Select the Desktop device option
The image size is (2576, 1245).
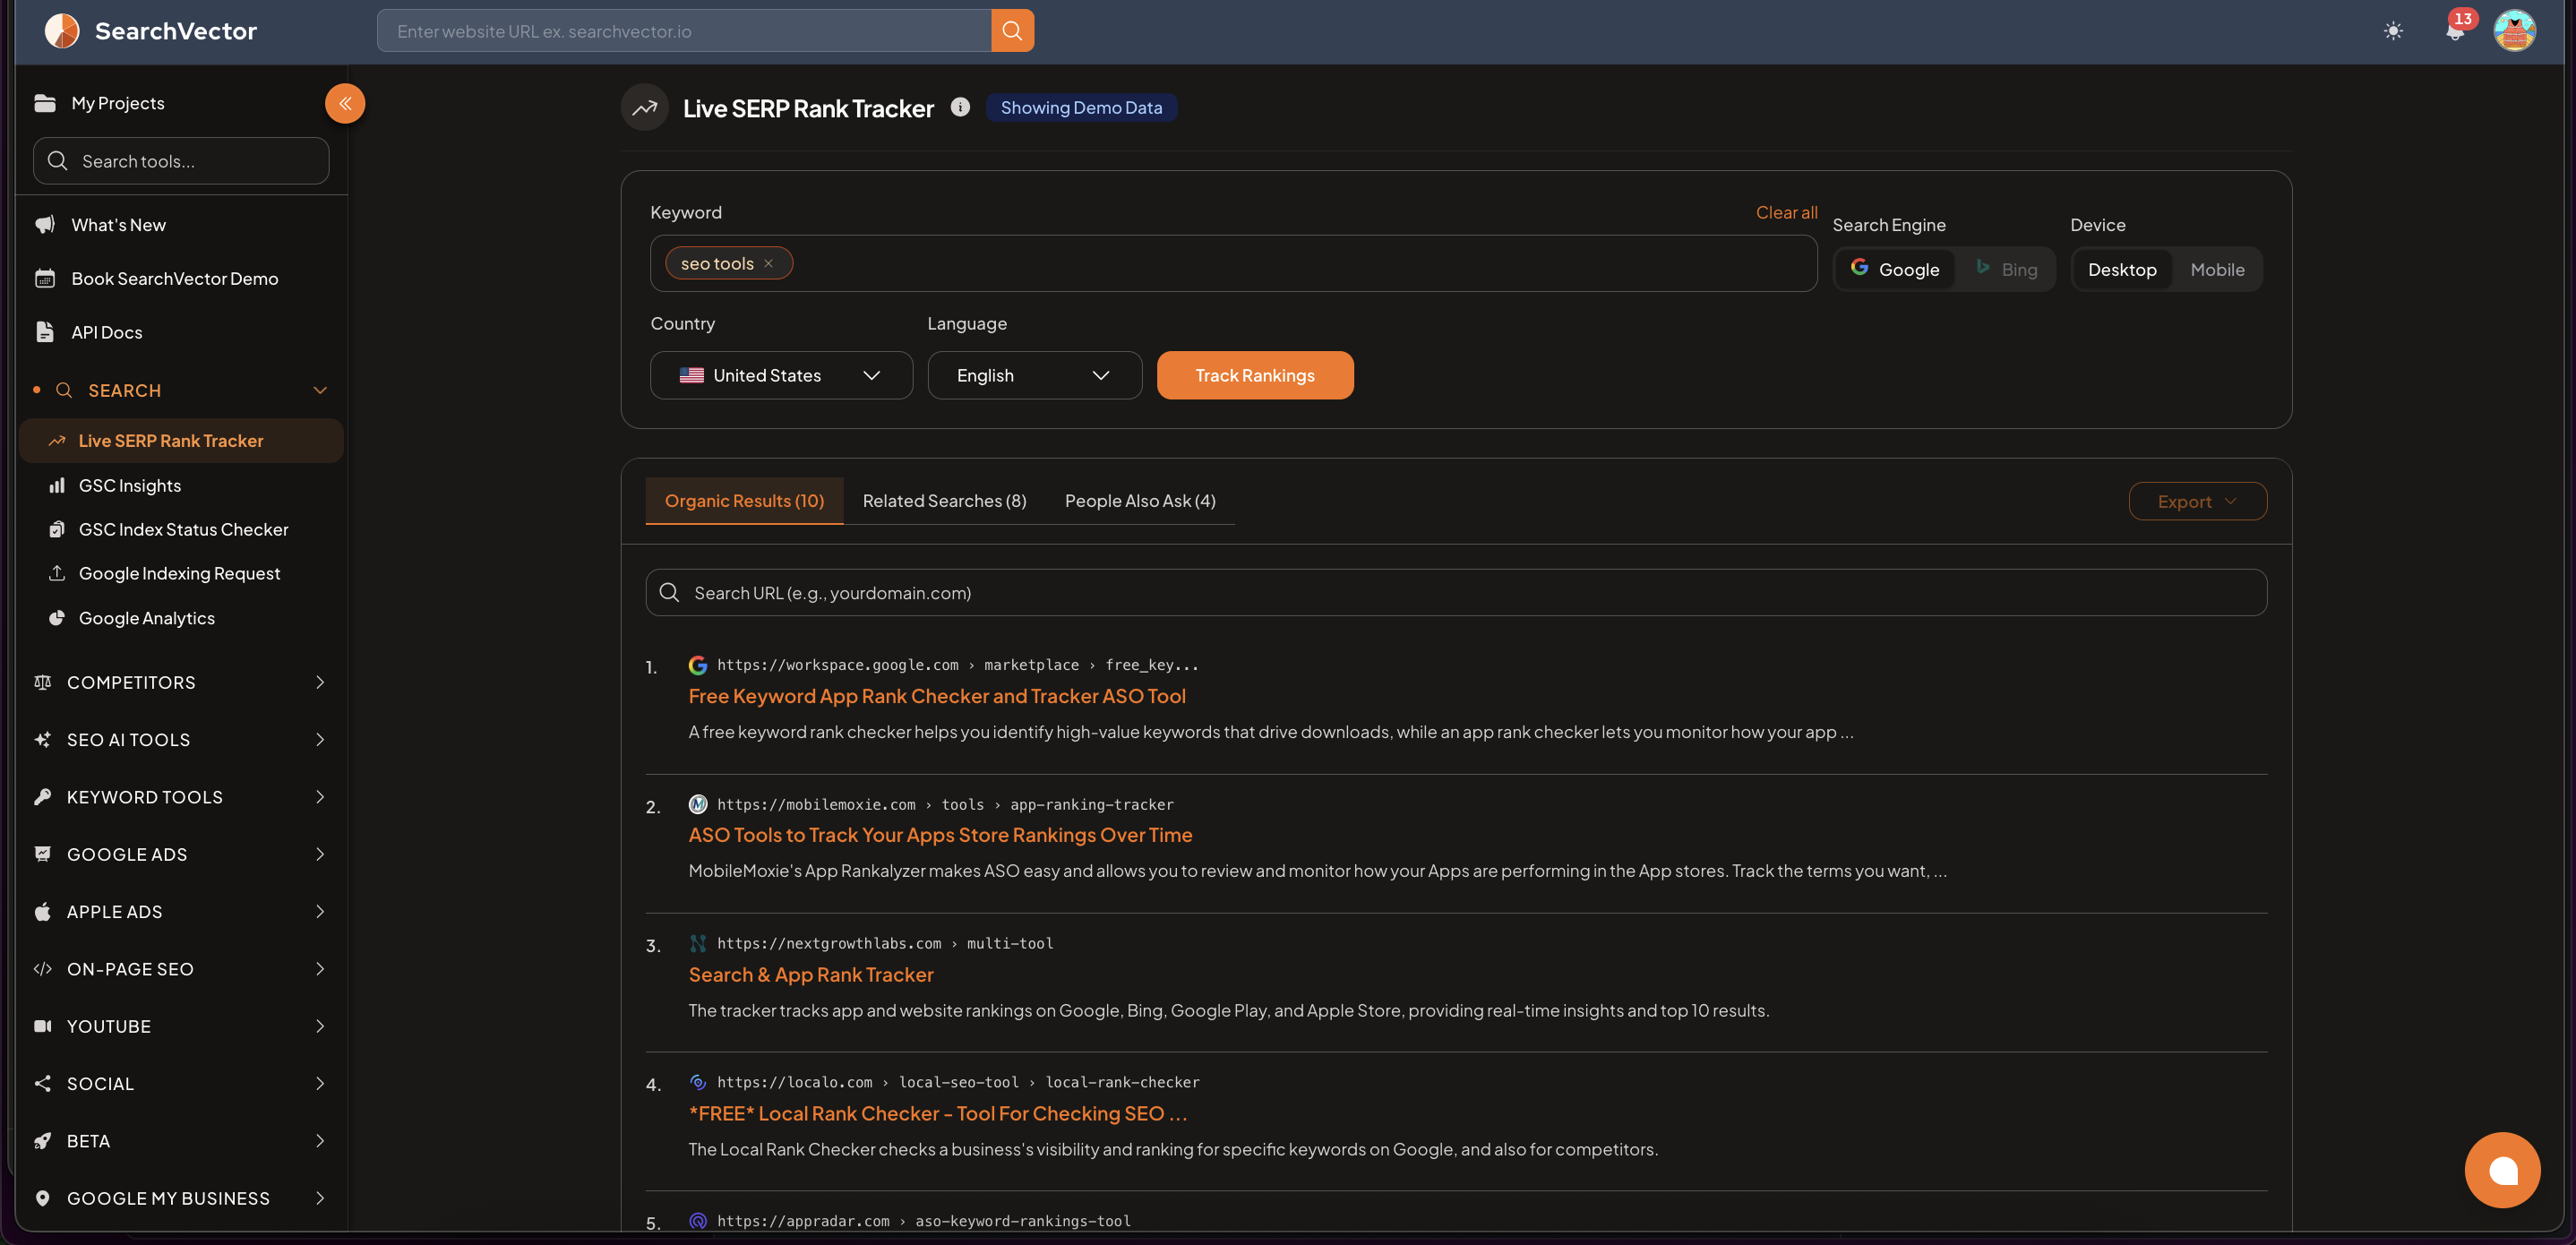tap(2122, 269)
